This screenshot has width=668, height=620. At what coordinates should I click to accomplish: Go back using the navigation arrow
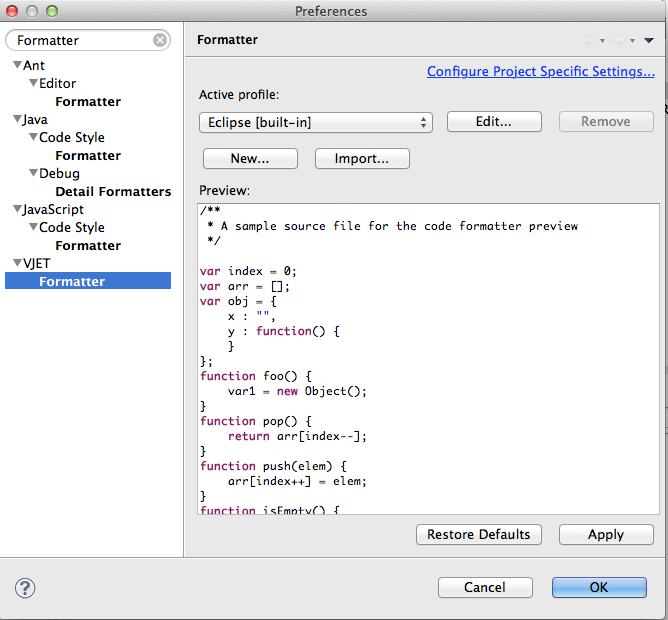pyautogui.click(x=588, y=40)
